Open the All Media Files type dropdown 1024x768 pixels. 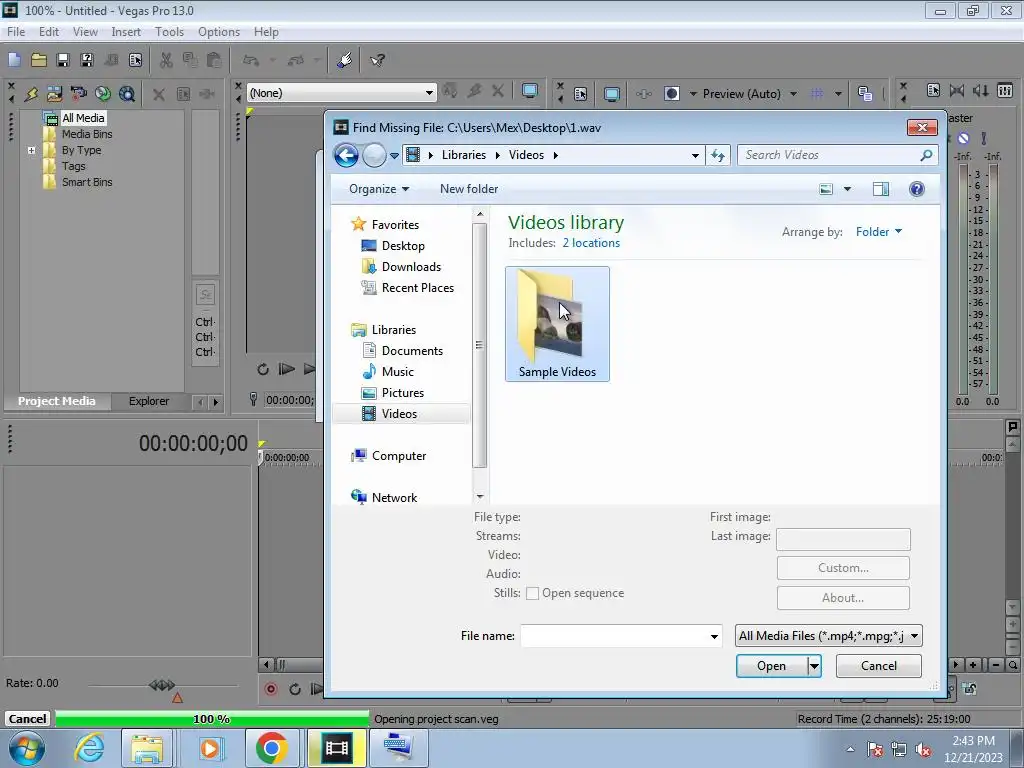click(x=828, y=635)
